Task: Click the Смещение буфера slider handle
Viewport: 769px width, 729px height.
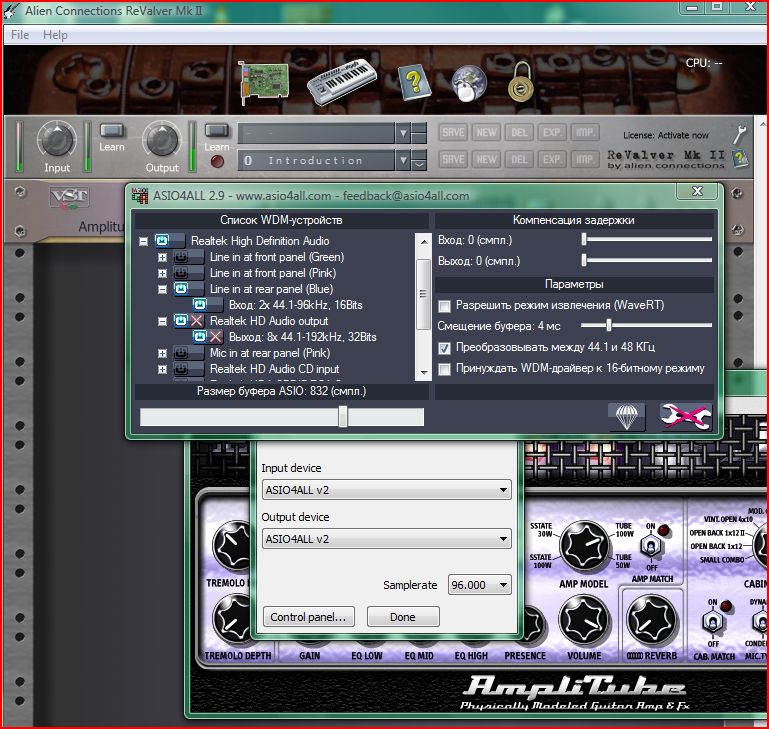Action: (x=609, y=325)
